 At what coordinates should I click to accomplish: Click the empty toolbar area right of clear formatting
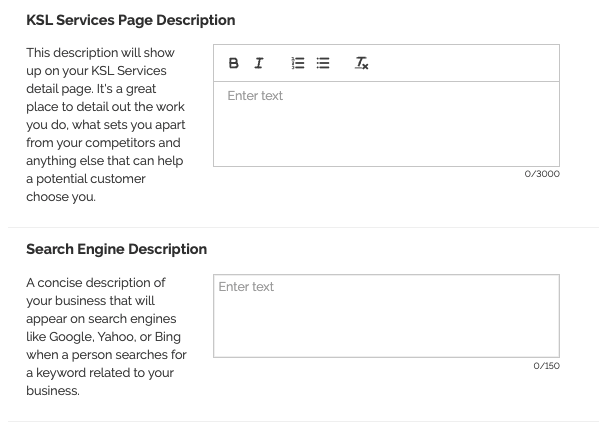pos(464,63)
